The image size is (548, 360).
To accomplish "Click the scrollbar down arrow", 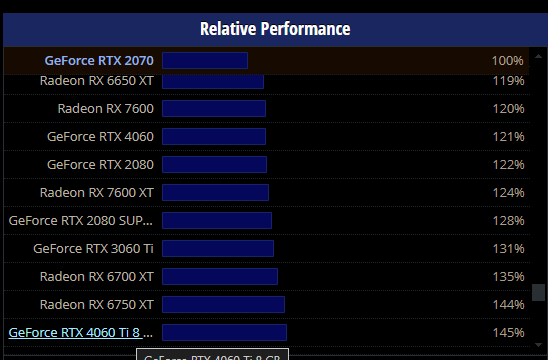I will [538, 345].
